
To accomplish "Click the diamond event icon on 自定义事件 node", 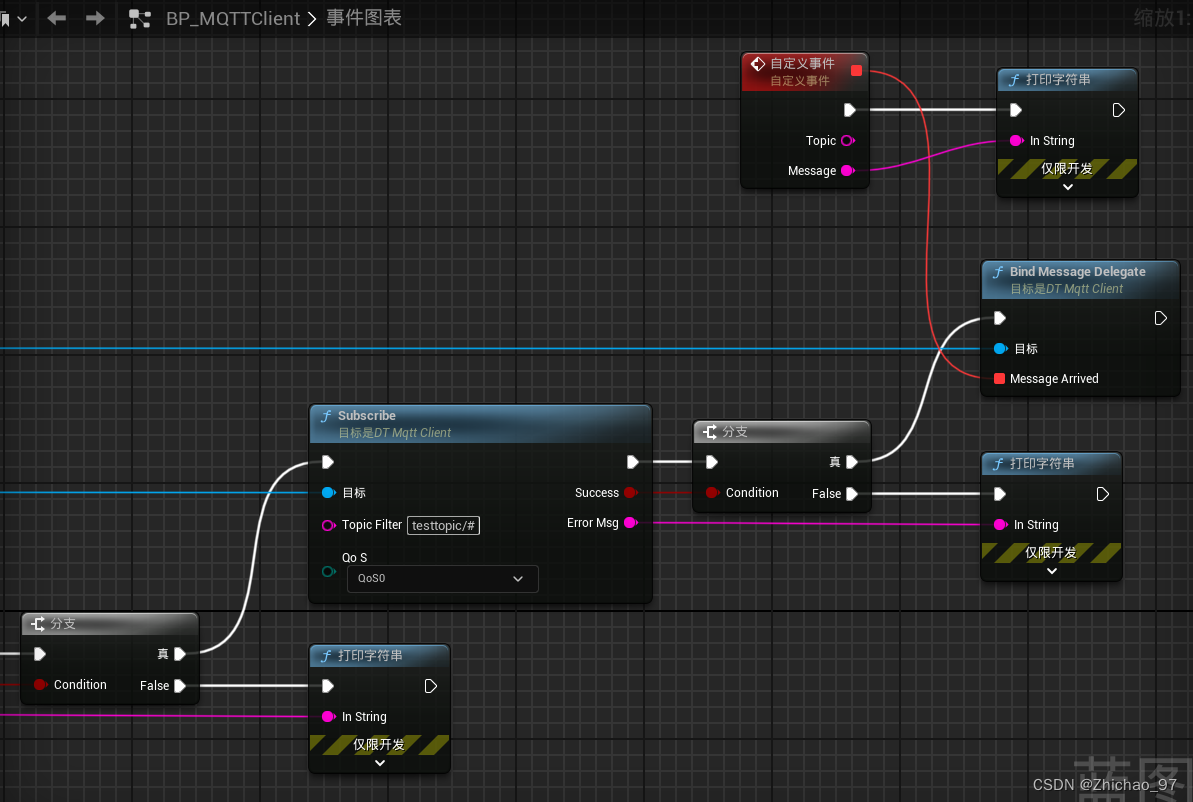I will coord(759,63).
